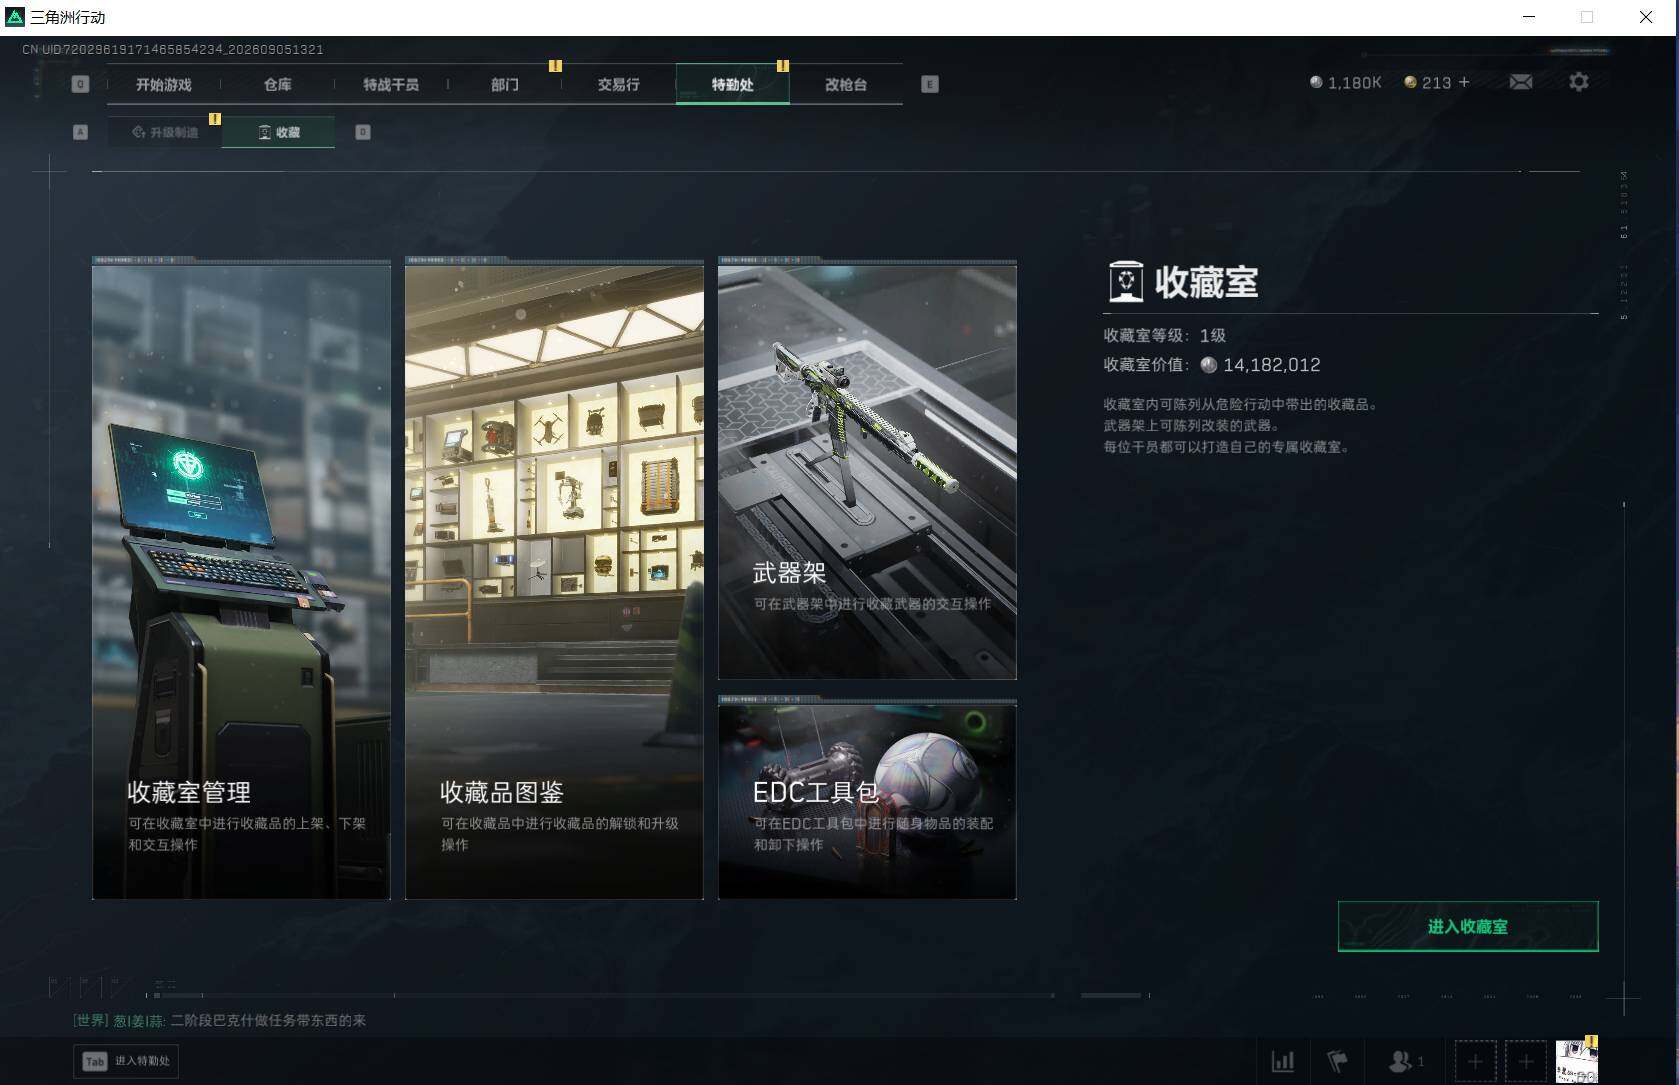
Task: Open the statistics bar-chart icon
Action: coord(1283,1061)
